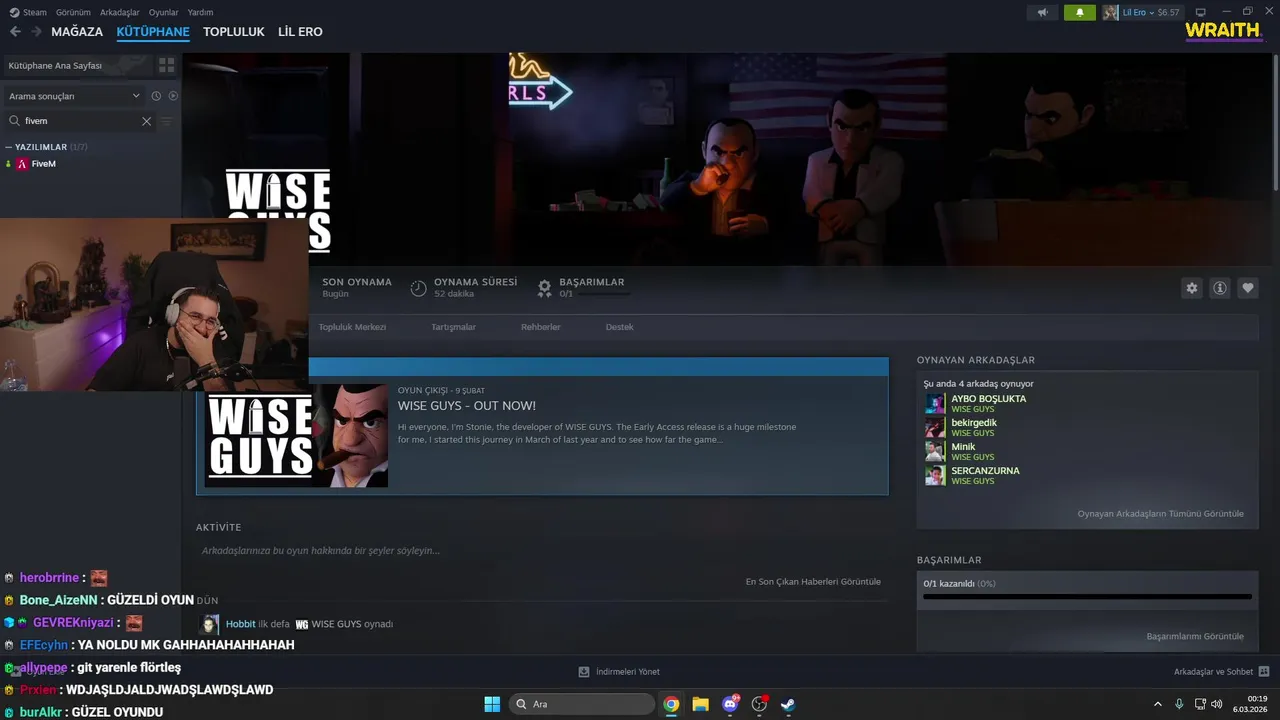Open the green notifications bell
This screenshot has width=1280, height=720.
(1080, 12)
